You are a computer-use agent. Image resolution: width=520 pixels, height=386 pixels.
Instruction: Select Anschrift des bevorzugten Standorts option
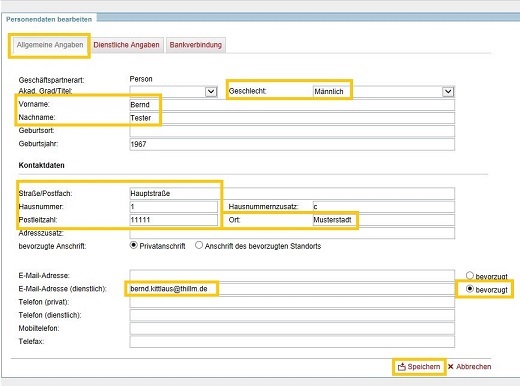199,245
